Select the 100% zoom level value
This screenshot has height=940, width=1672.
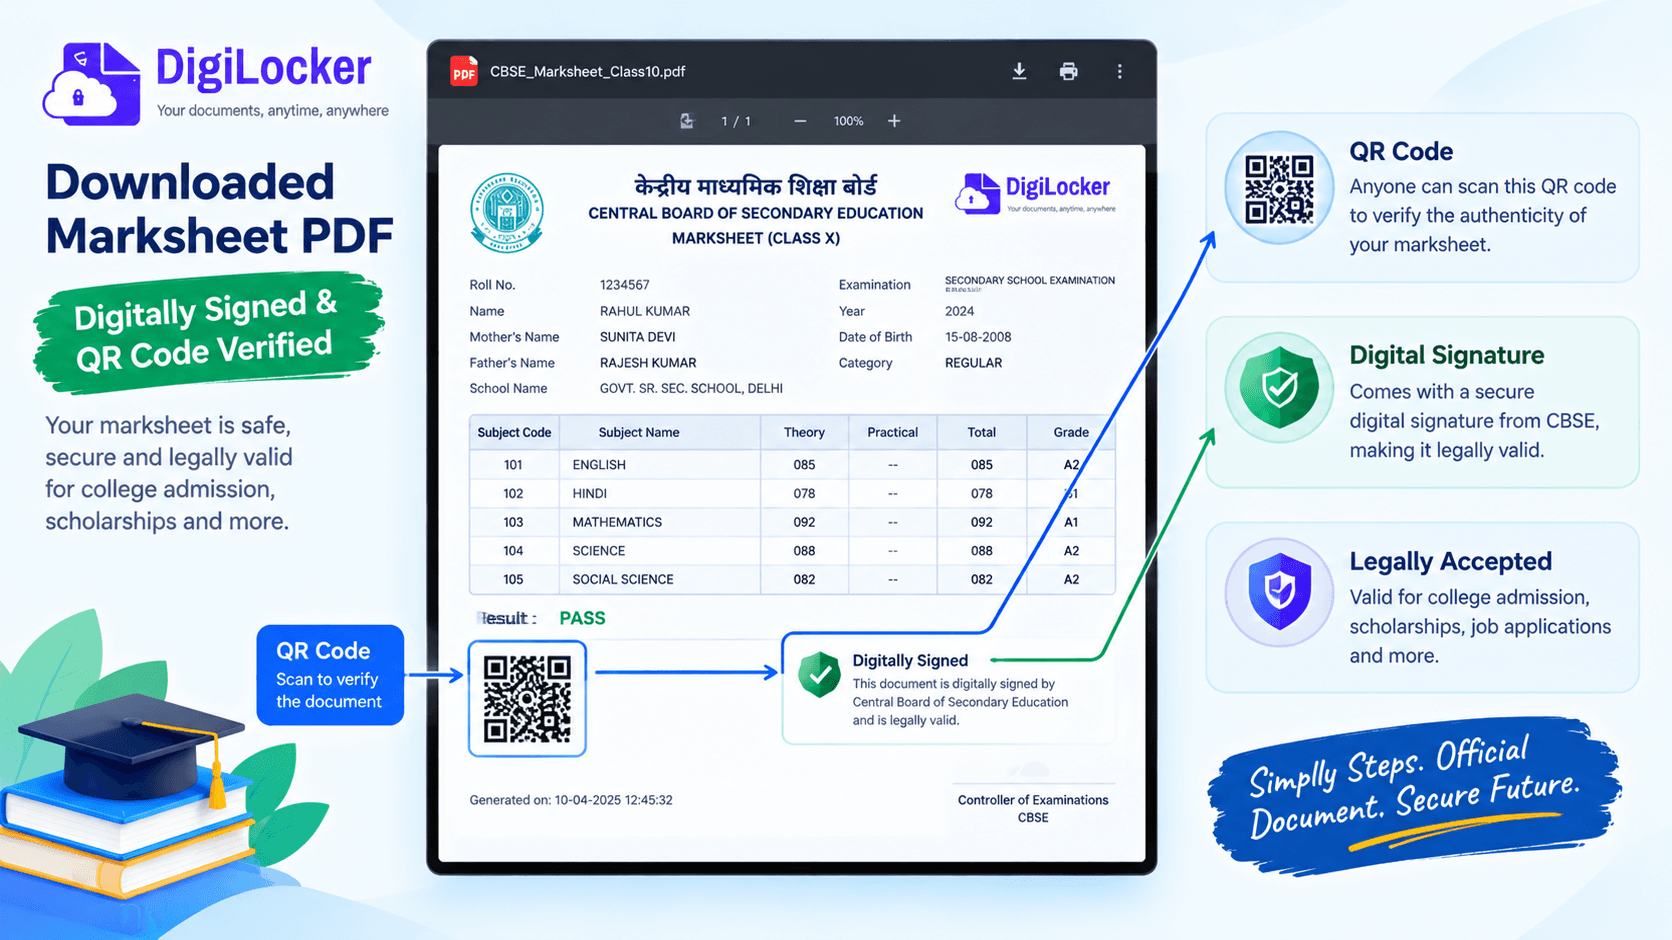(848, 121)
